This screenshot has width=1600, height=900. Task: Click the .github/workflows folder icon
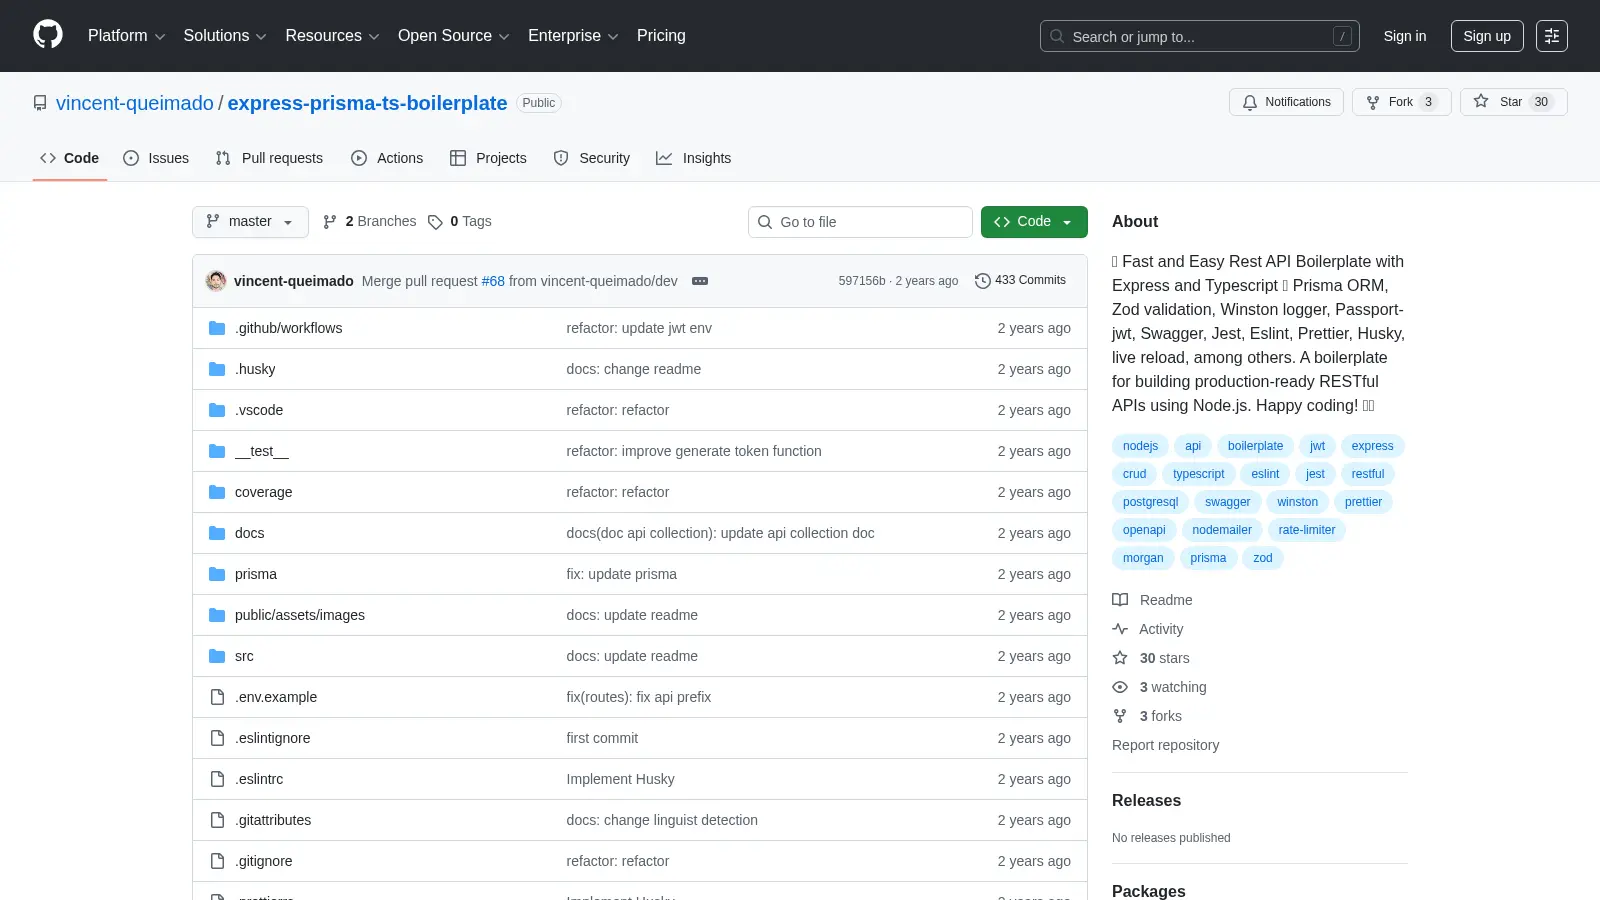[217, 328]
